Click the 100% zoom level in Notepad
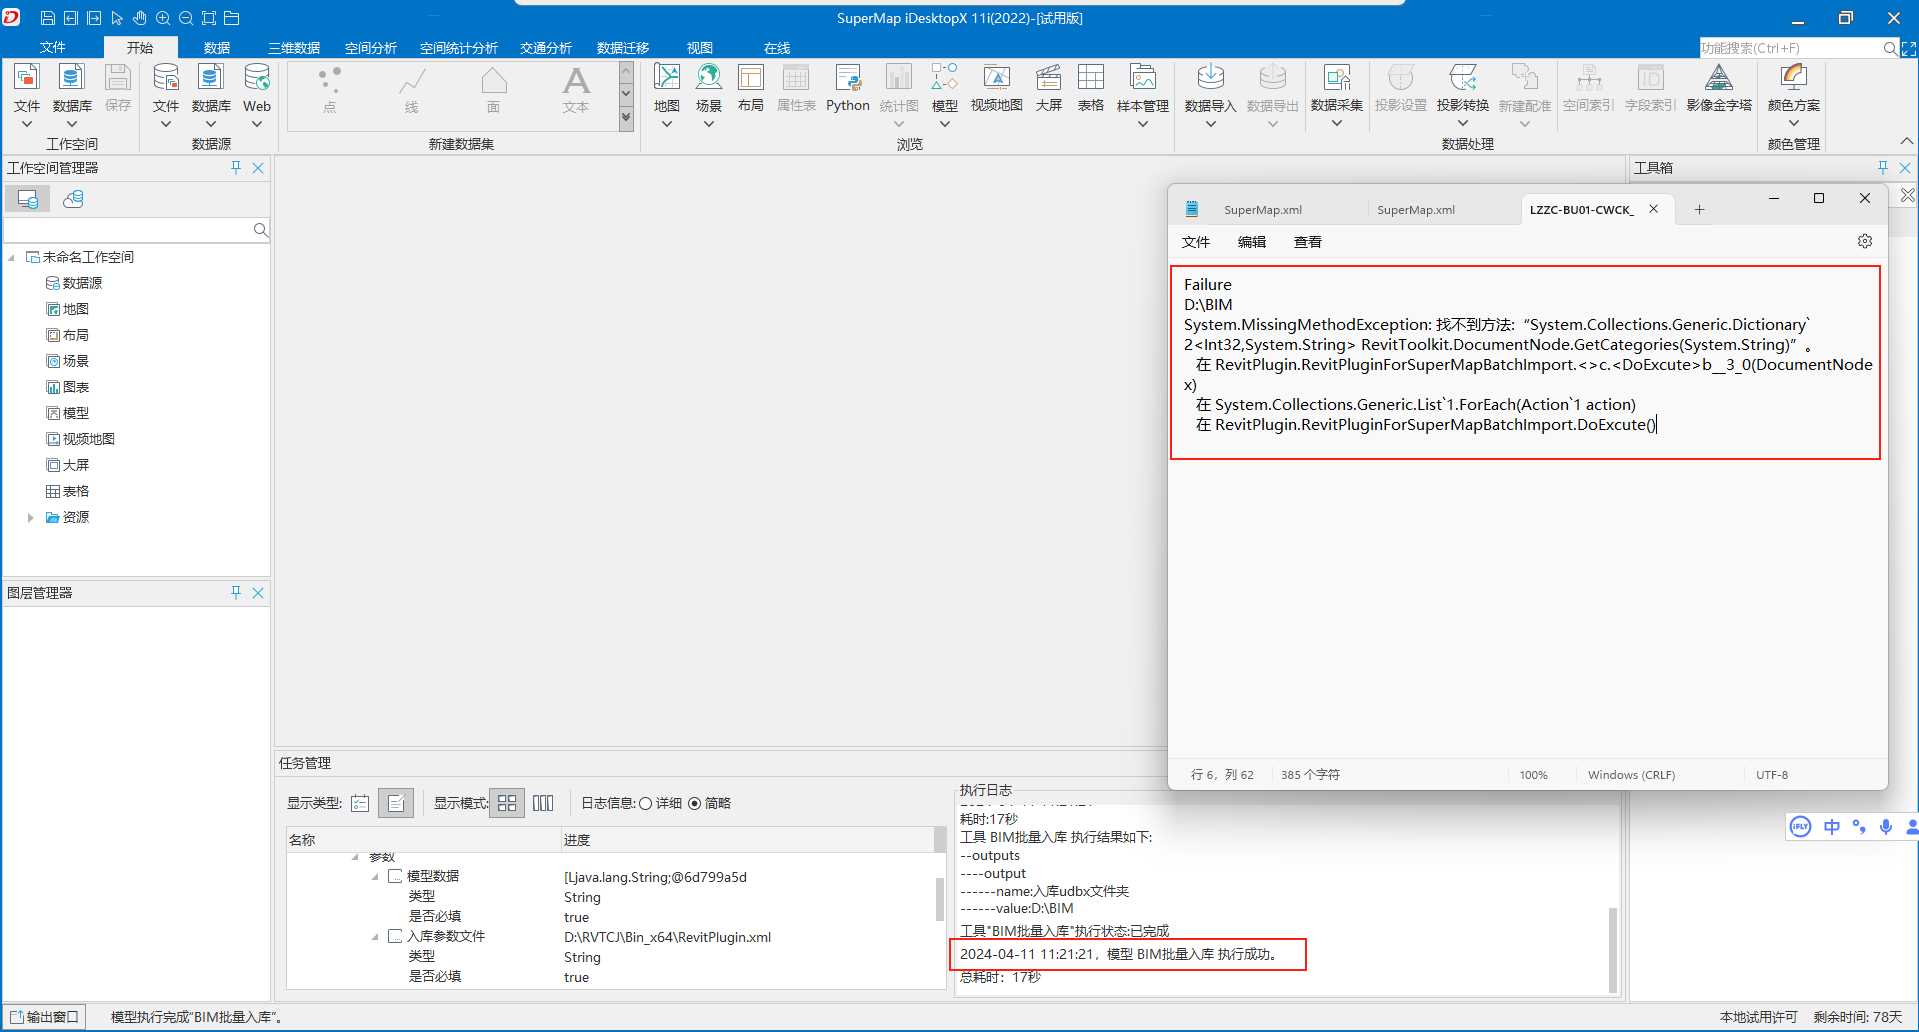Screen dimensions: 1919x1032 tap(1533, 775)
